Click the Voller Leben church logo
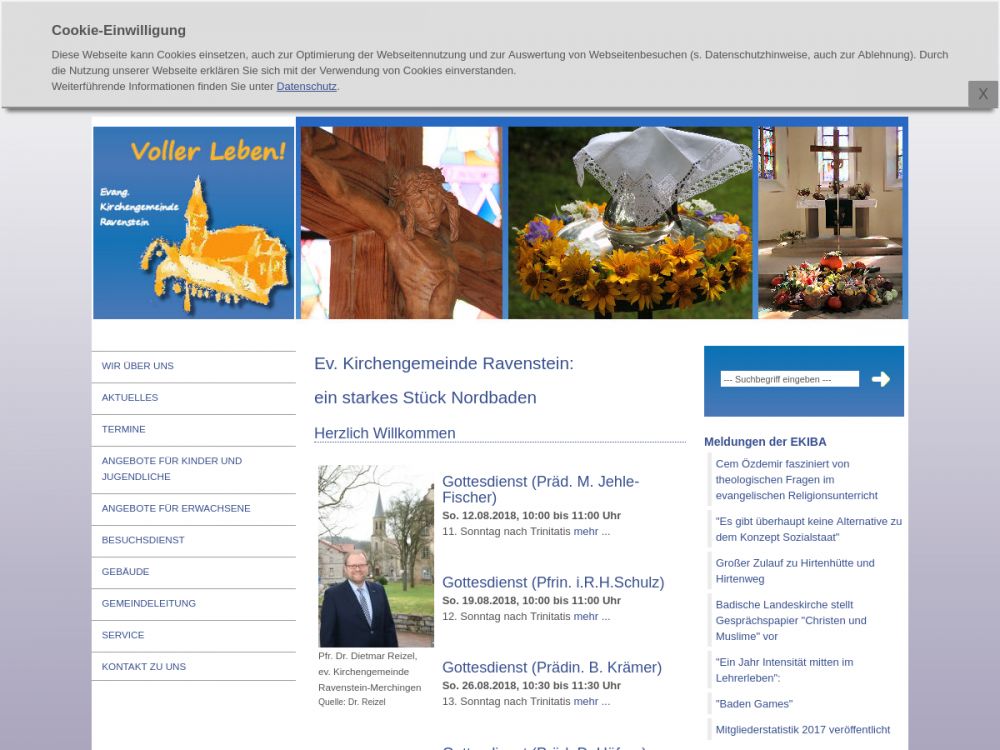The width and height of the screenshot is (1000, 750). click(194, 222)
